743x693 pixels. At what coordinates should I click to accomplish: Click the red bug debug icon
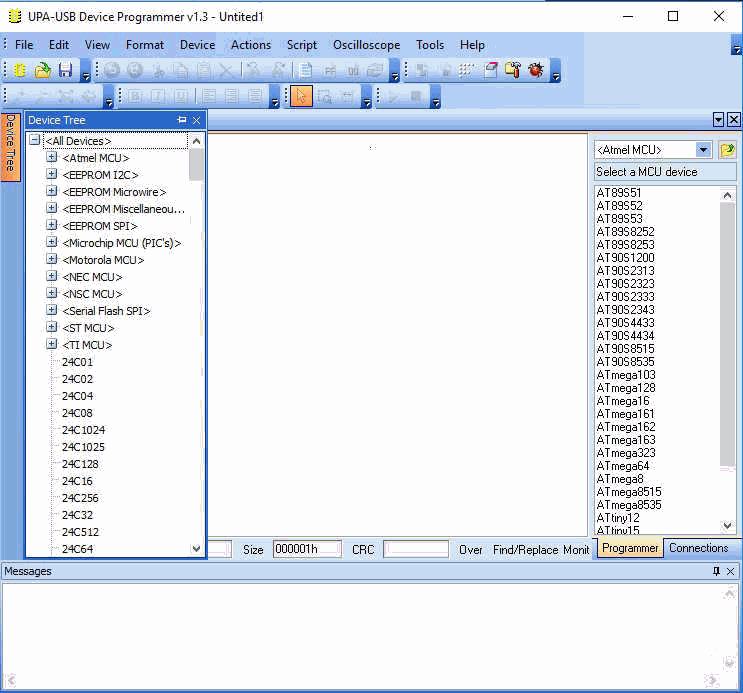(536, 70)
